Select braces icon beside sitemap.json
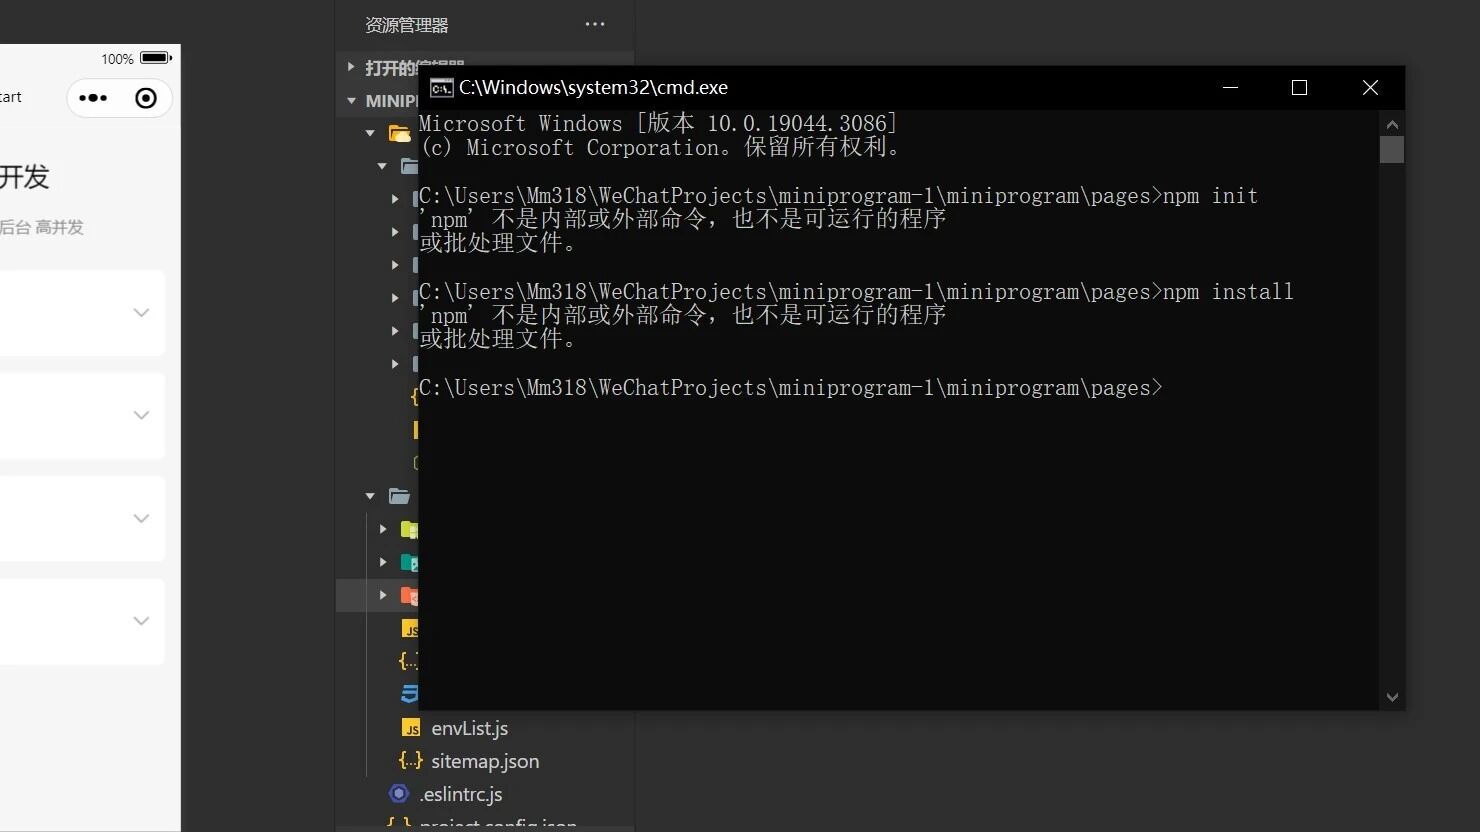 (410, 761)
